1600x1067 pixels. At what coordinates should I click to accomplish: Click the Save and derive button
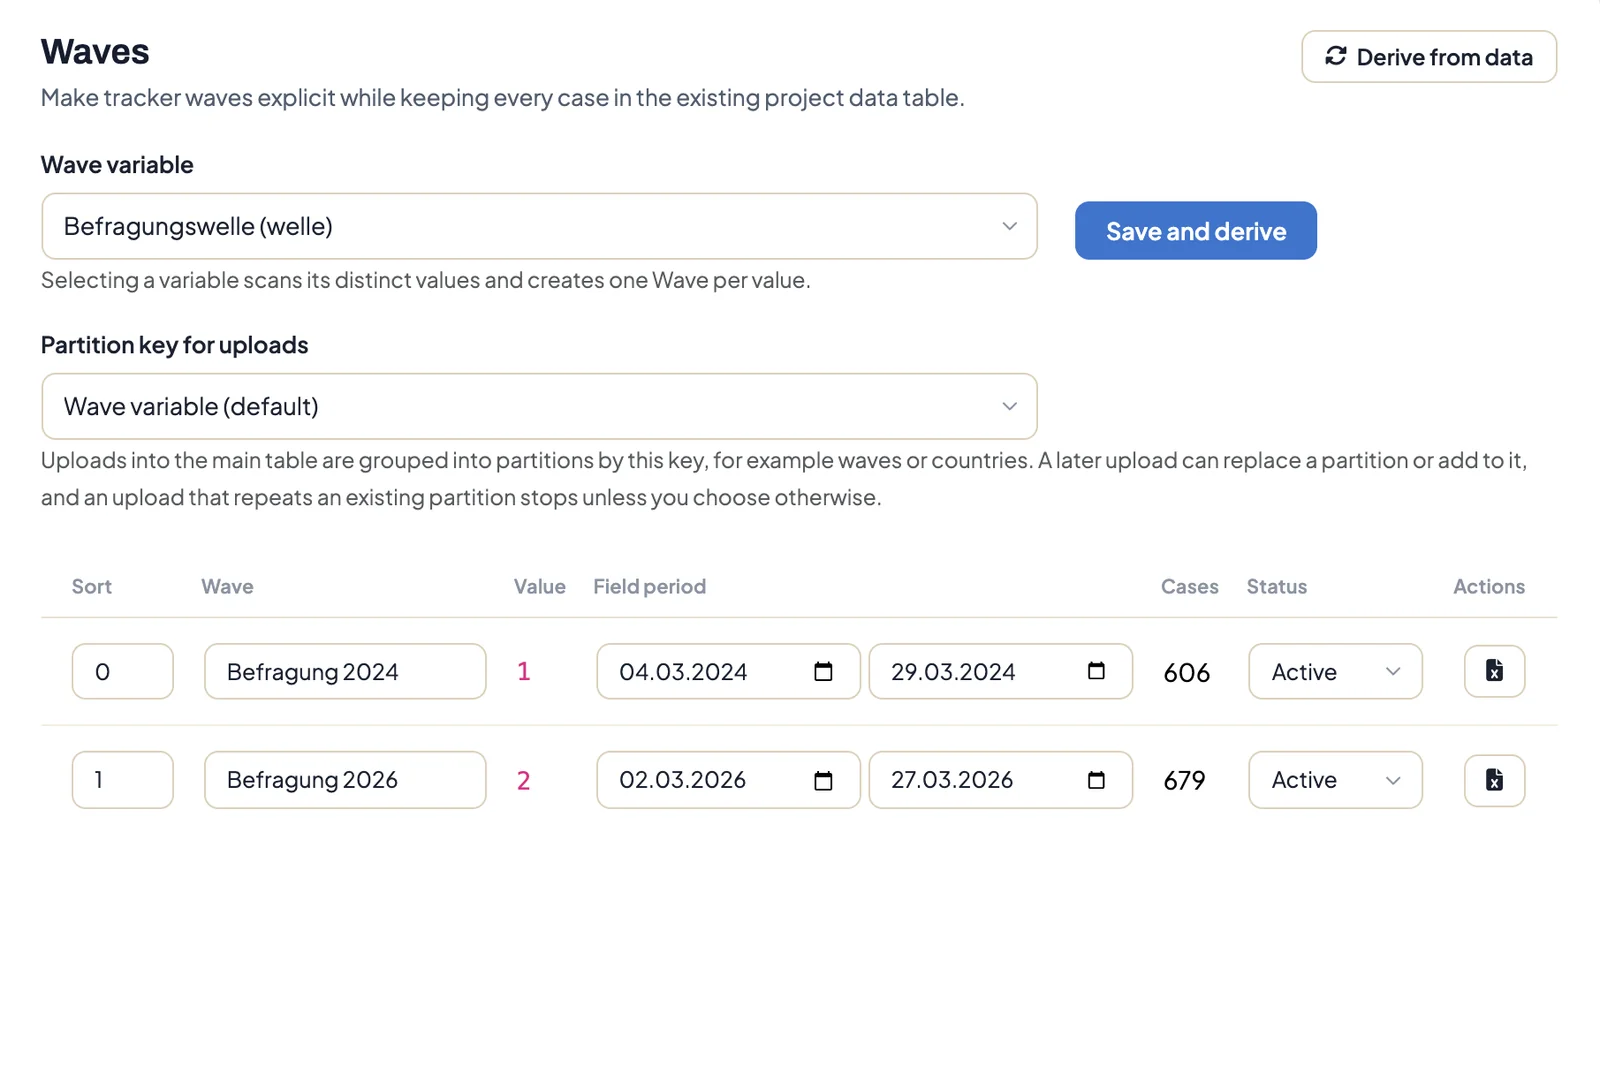click(x=1196, y=231)
